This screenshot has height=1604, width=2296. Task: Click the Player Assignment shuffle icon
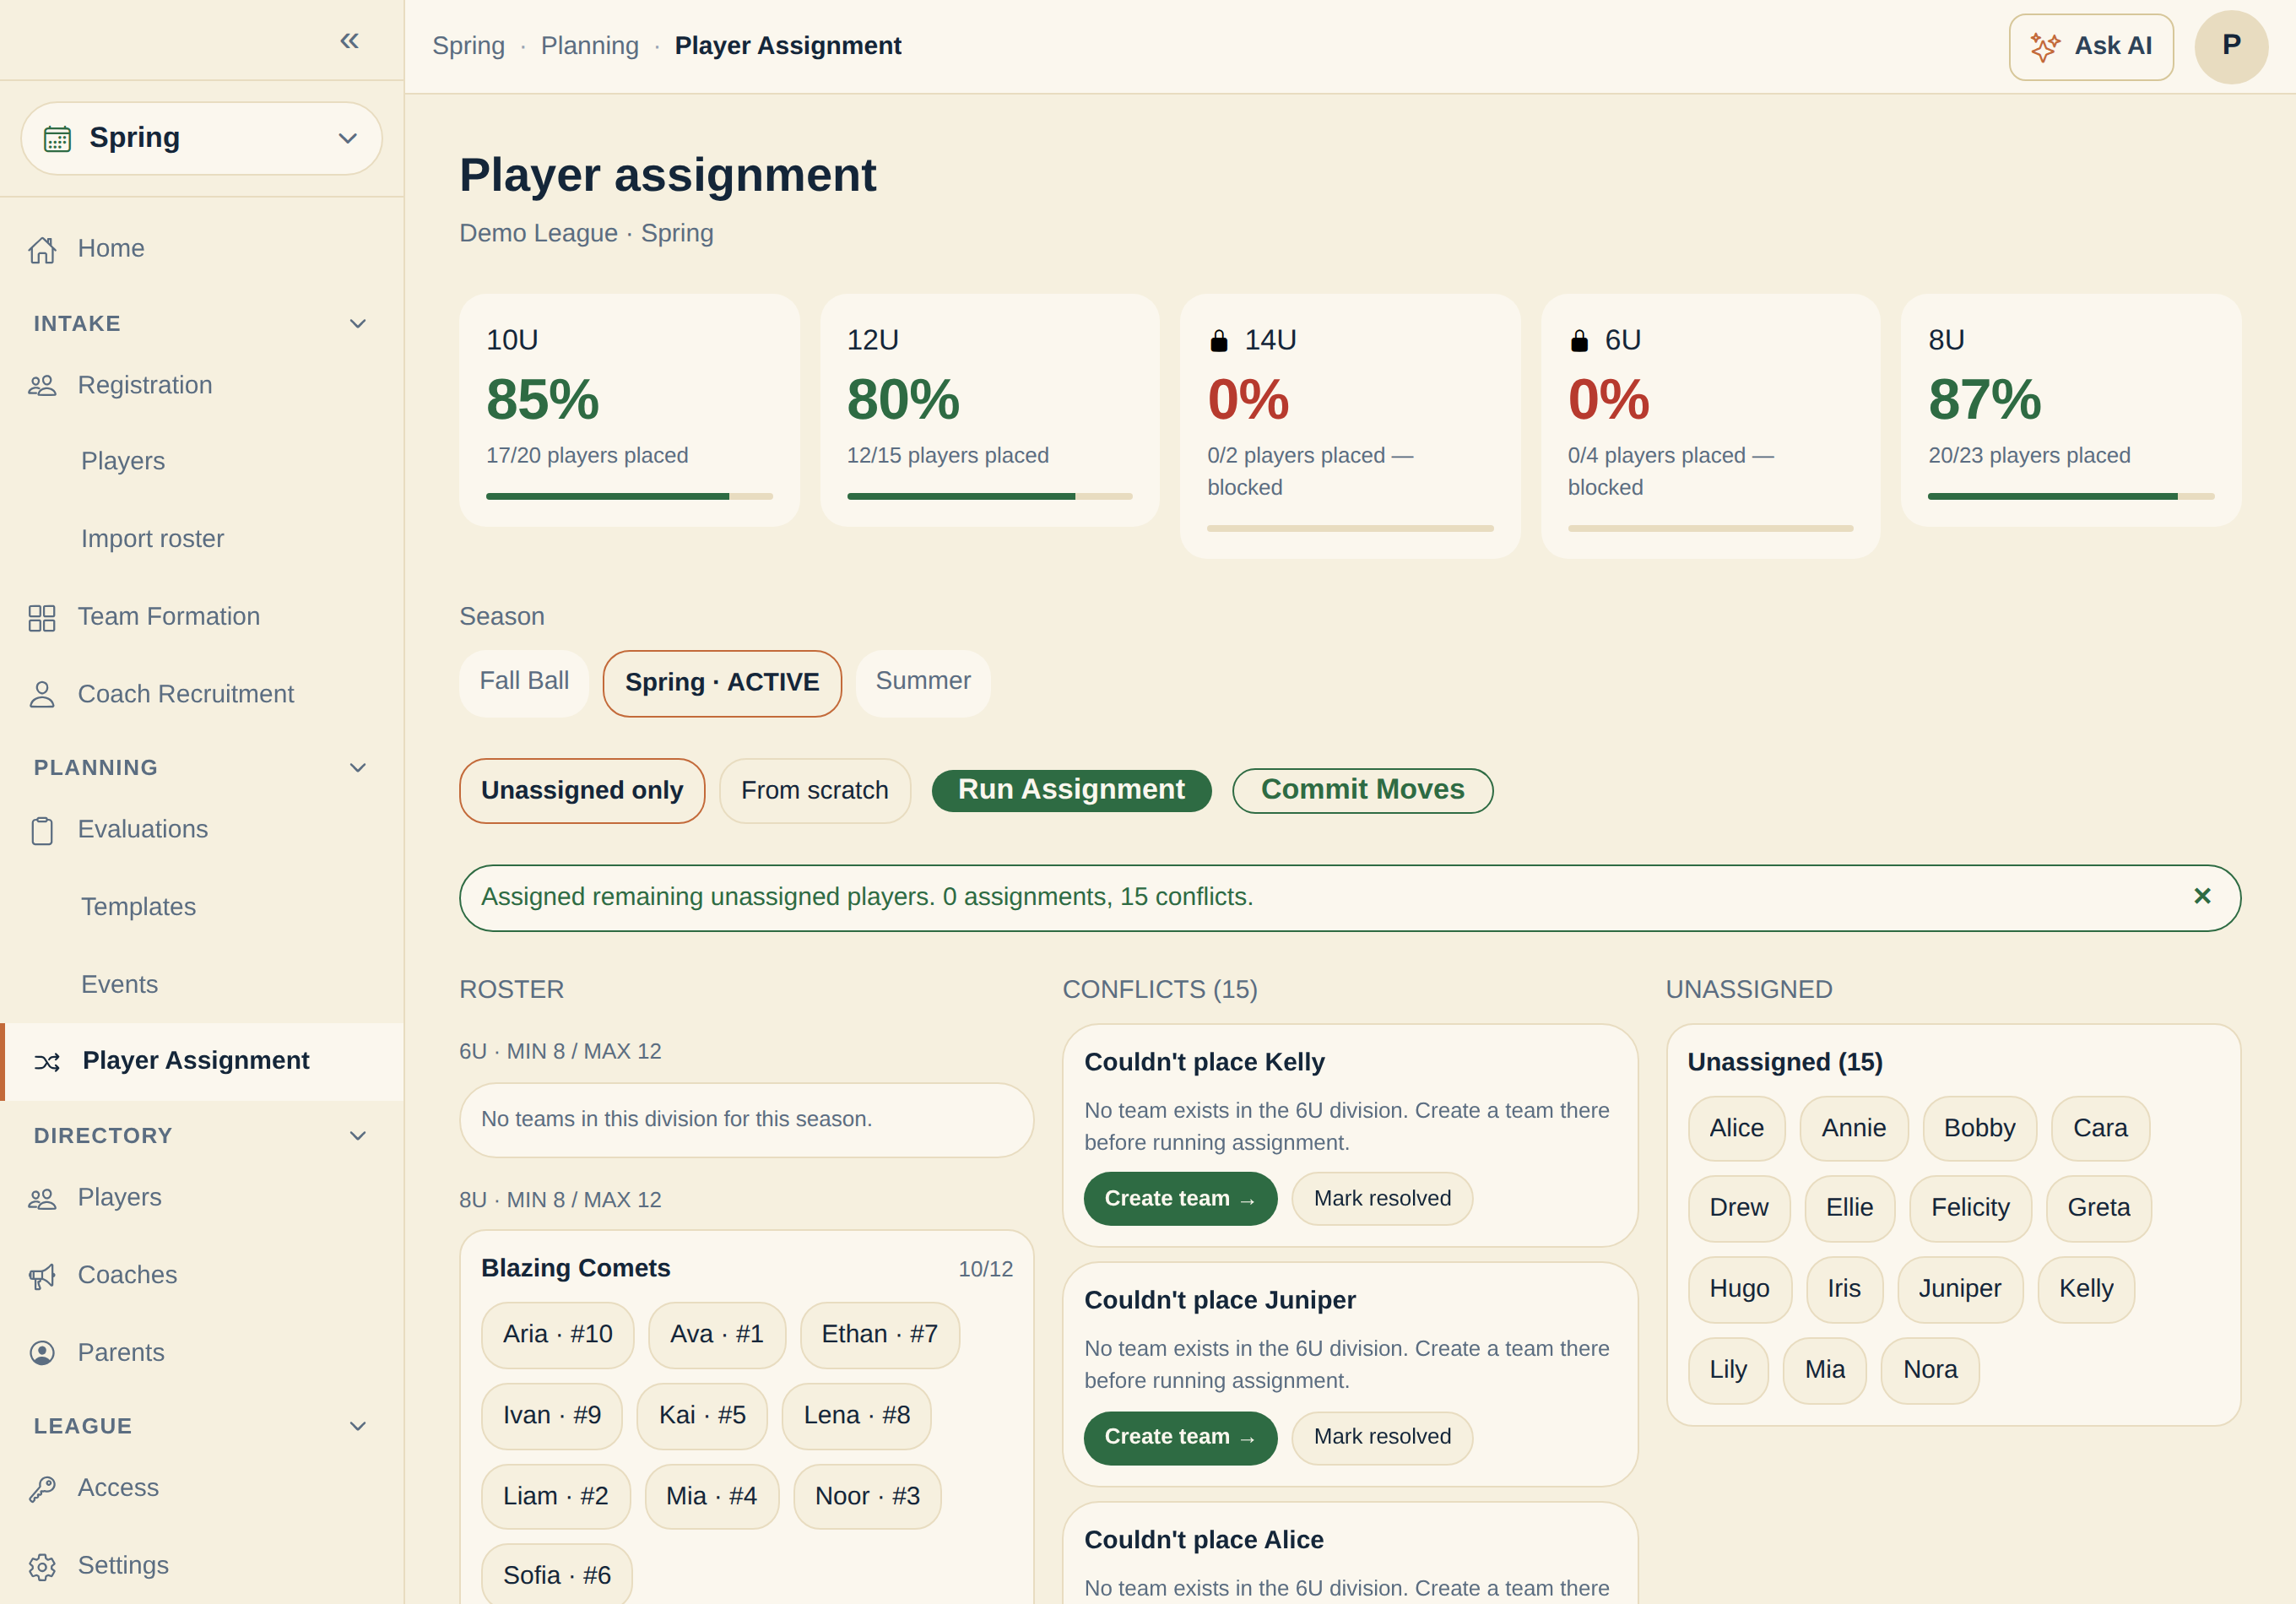(x=47, y=1061)
